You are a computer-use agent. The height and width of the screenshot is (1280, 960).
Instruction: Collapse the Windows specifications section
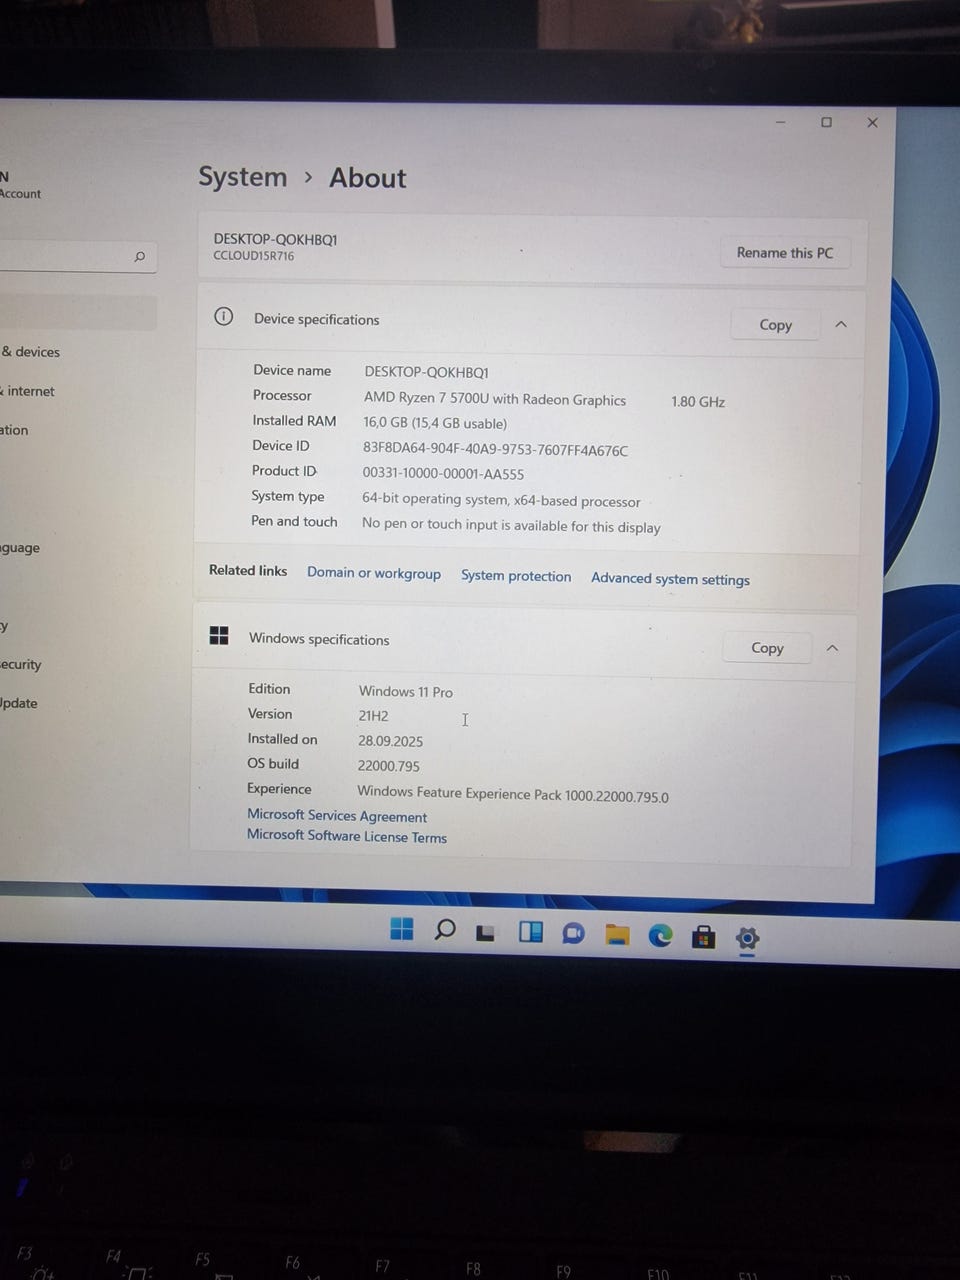tap(832, 648)
